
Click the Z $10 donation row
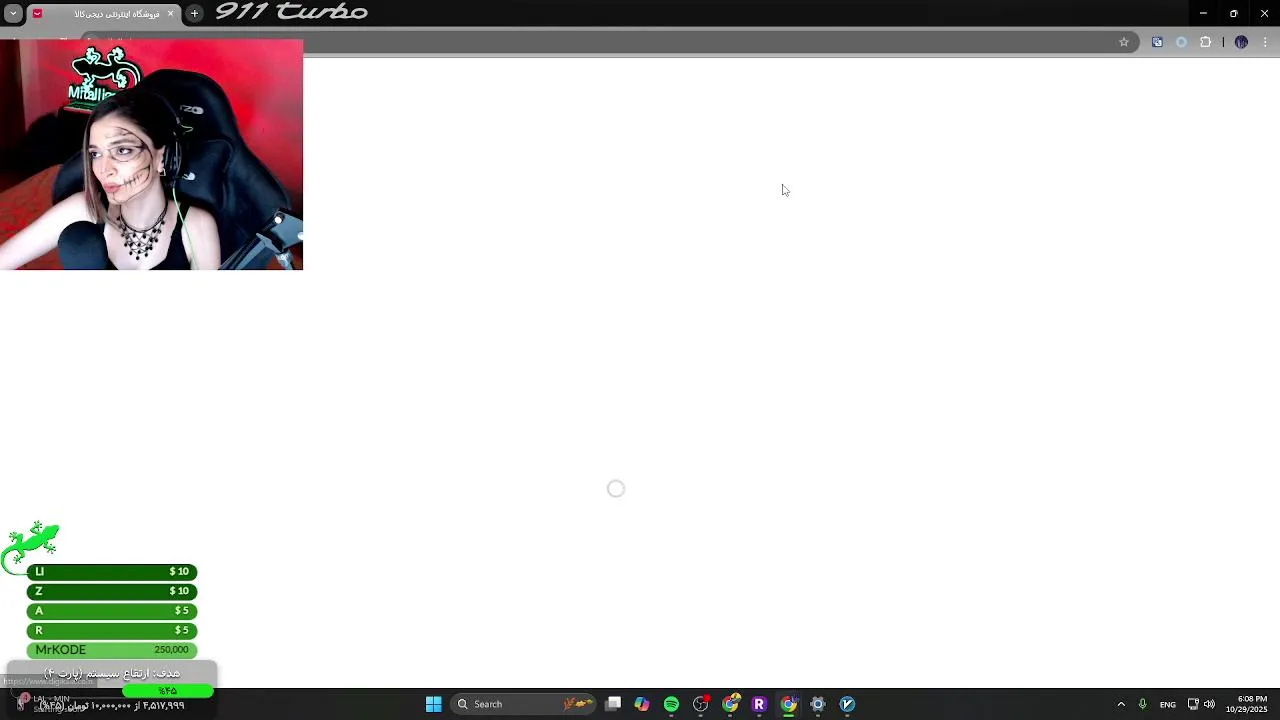point(111,591)
